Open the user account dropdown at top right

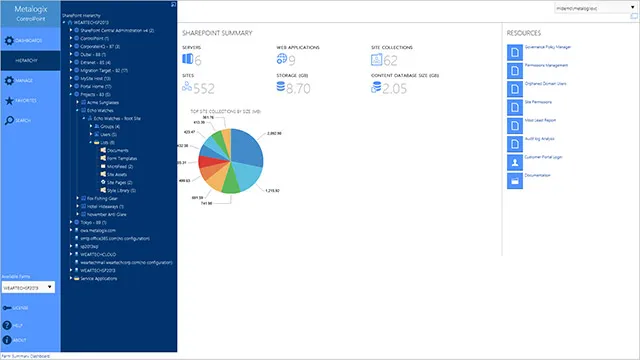tap(595, 8)
